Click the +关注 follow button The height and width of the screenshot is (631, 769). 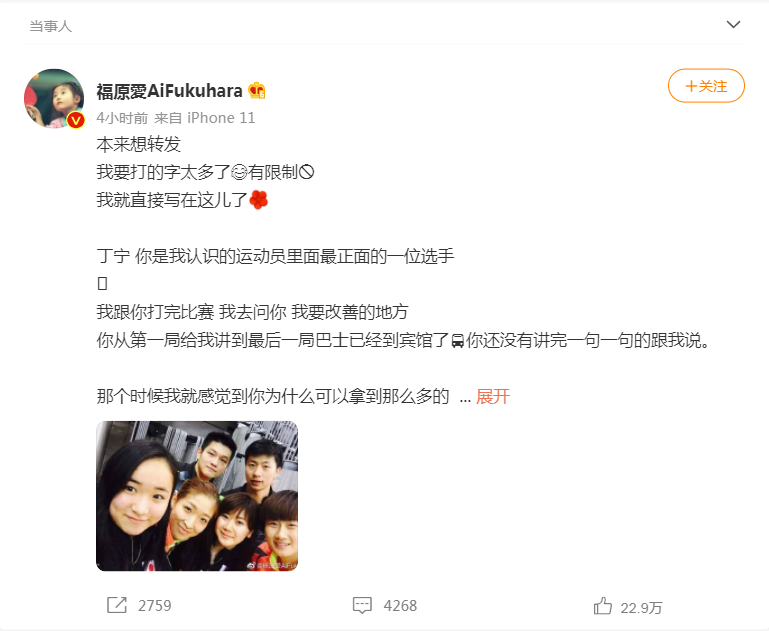point(706,86)
